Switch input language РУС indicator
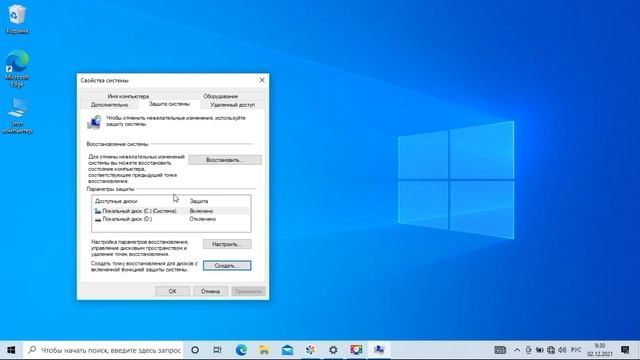 click(x=576, y=350)
